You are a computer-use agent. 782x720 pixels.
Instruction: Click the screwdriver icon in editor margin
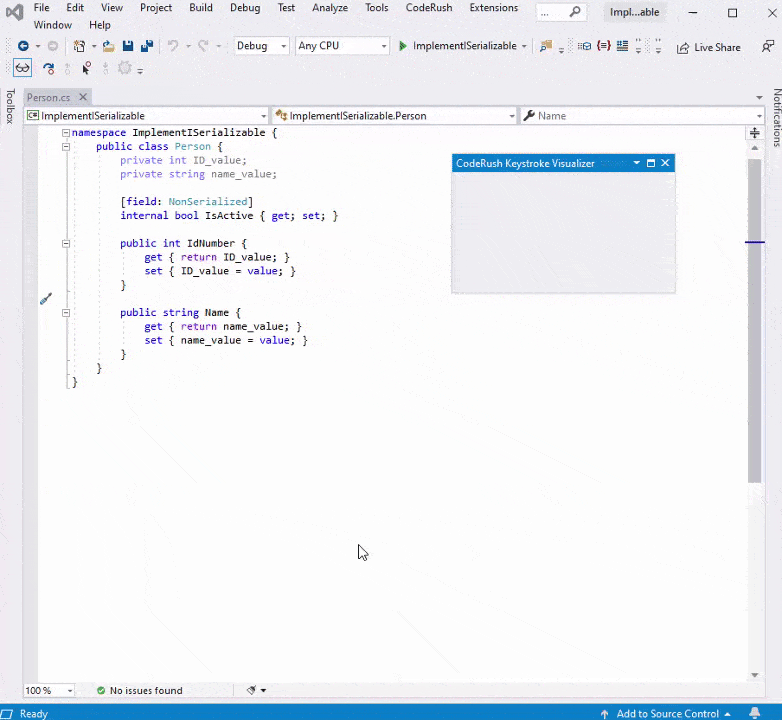coord(45,299)
